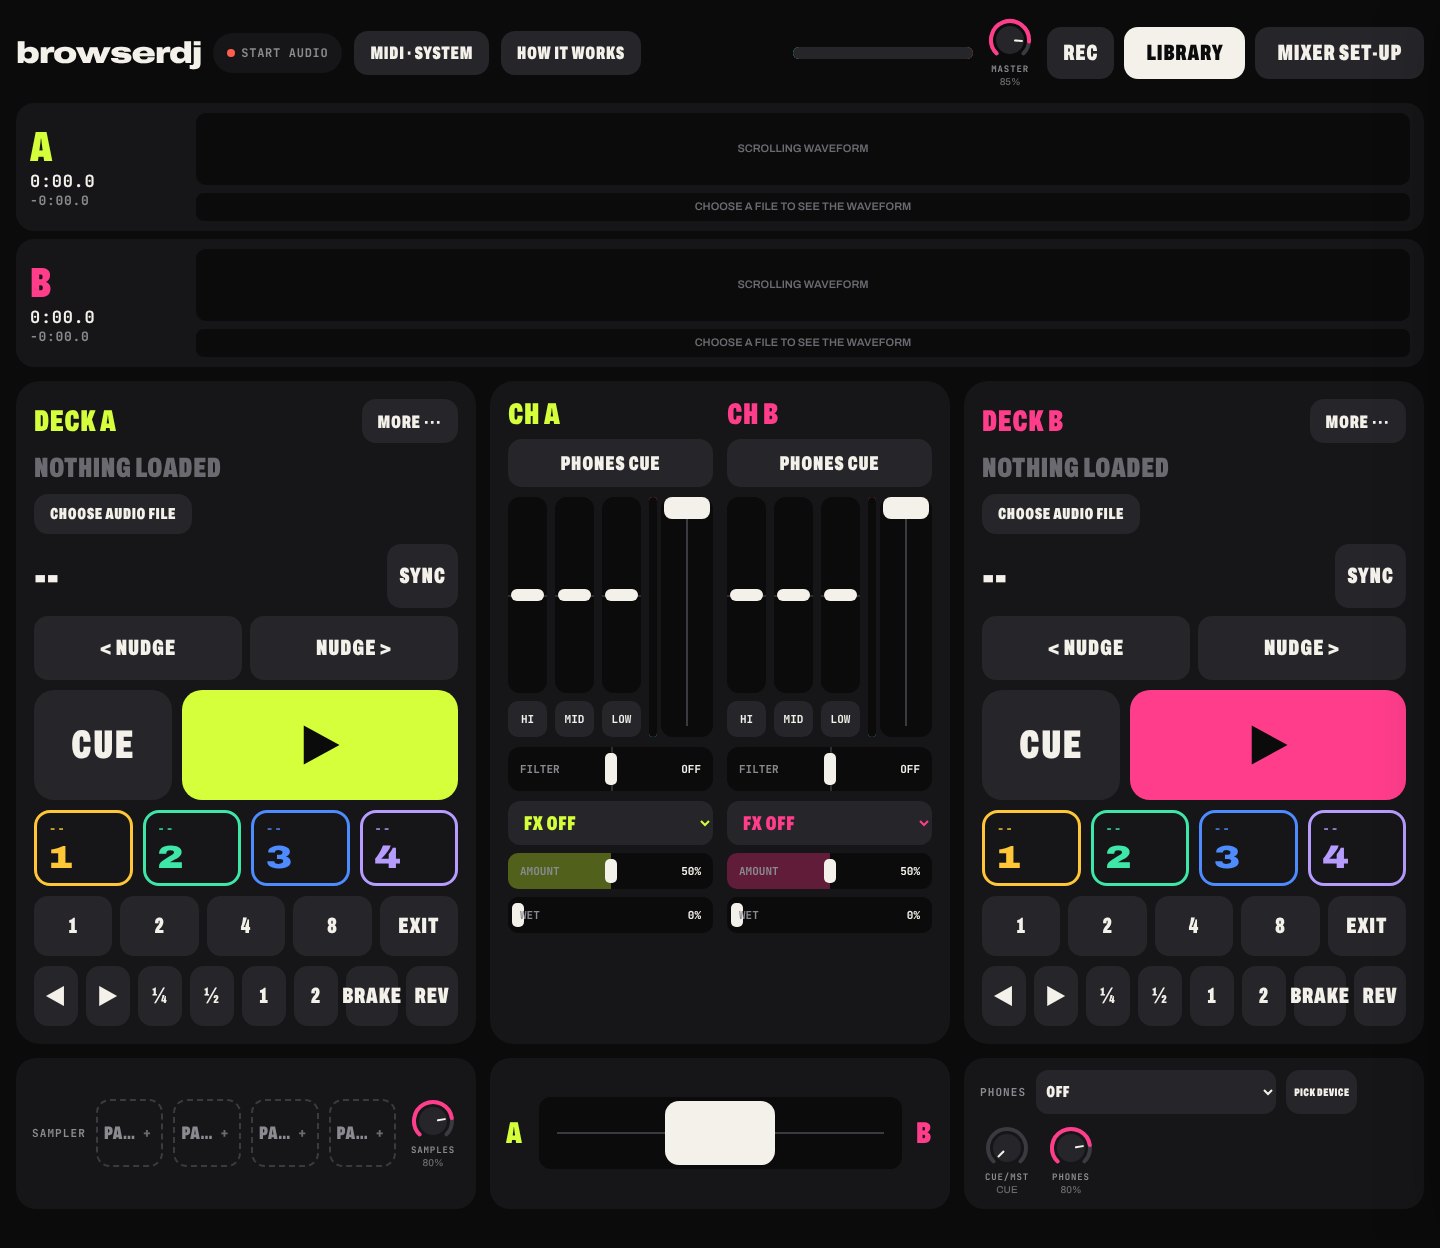Click the Phones volume knob

[1071, 1148]
